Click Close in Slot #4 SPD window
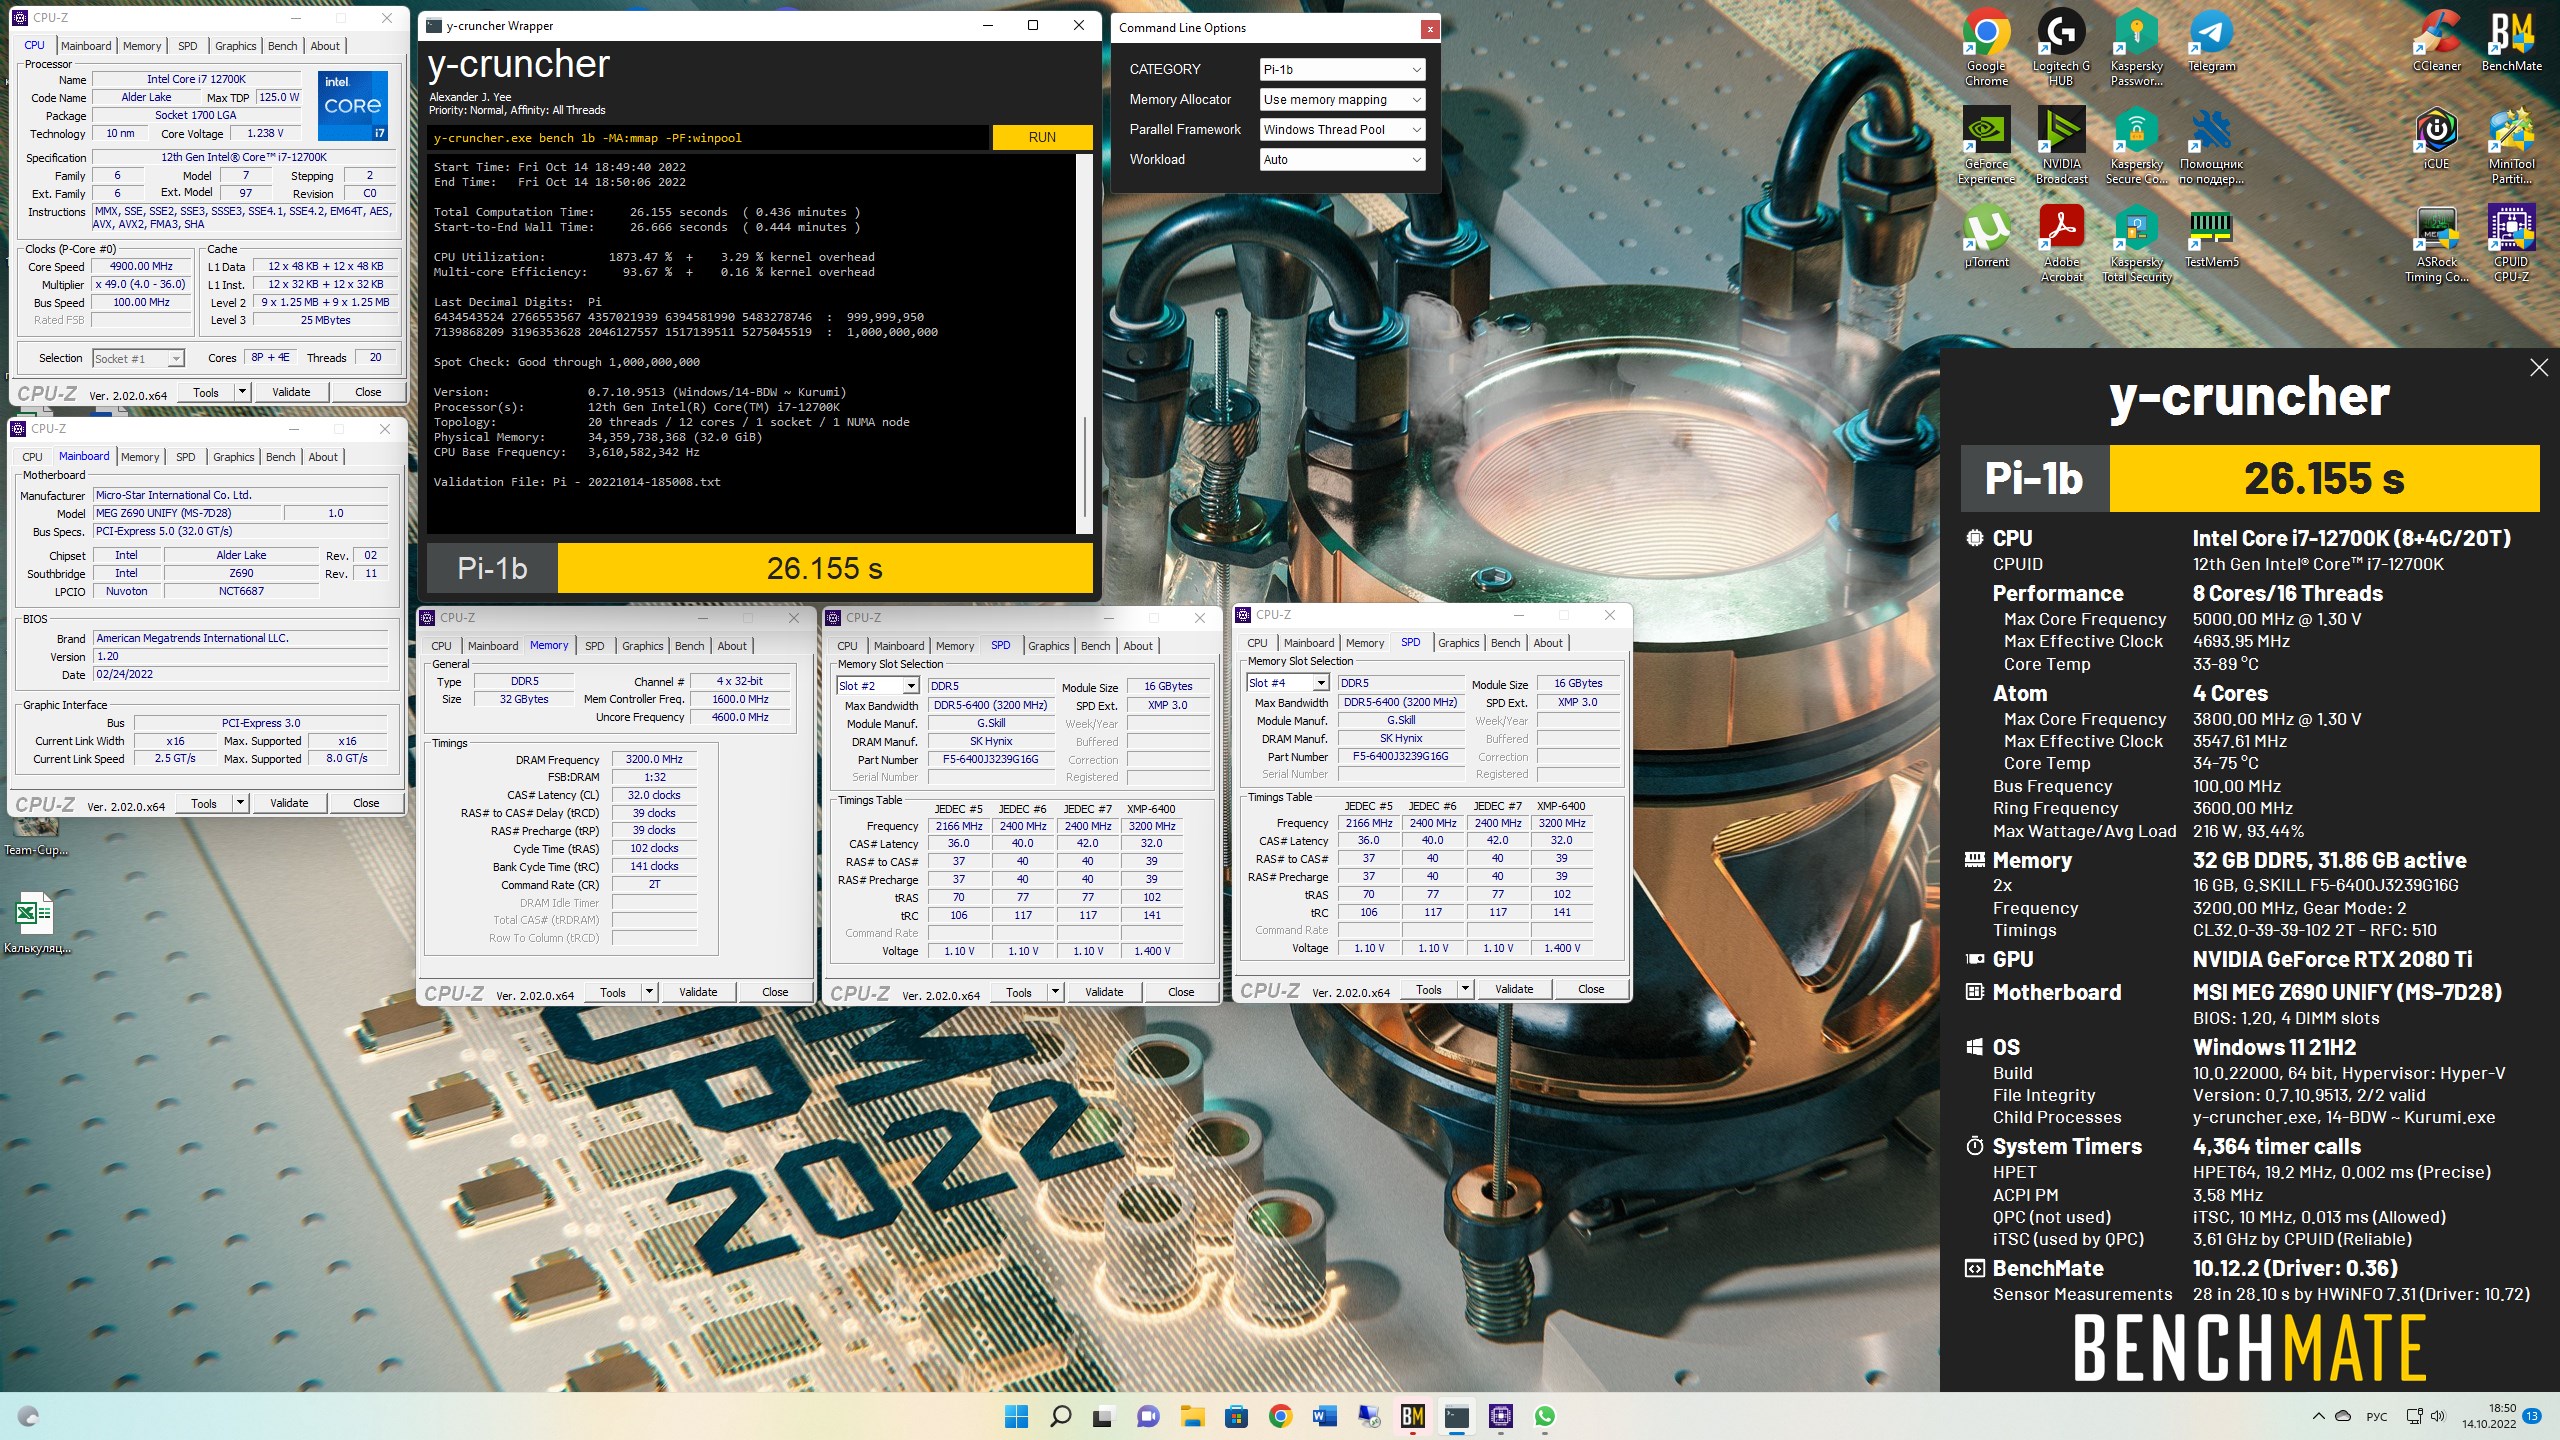This screenshot has height=1440, width=2560. (1591, 989)
